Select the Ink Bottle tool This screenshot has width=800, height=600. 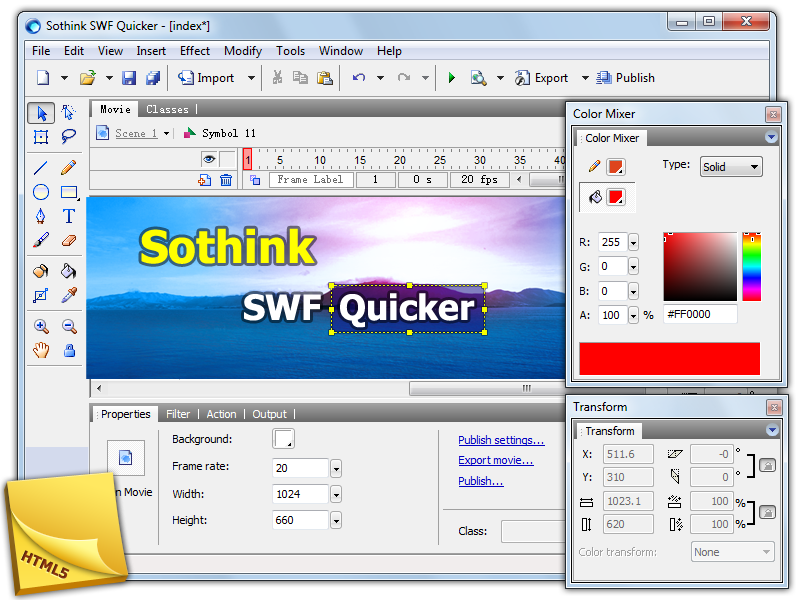[x=41, y=271]
